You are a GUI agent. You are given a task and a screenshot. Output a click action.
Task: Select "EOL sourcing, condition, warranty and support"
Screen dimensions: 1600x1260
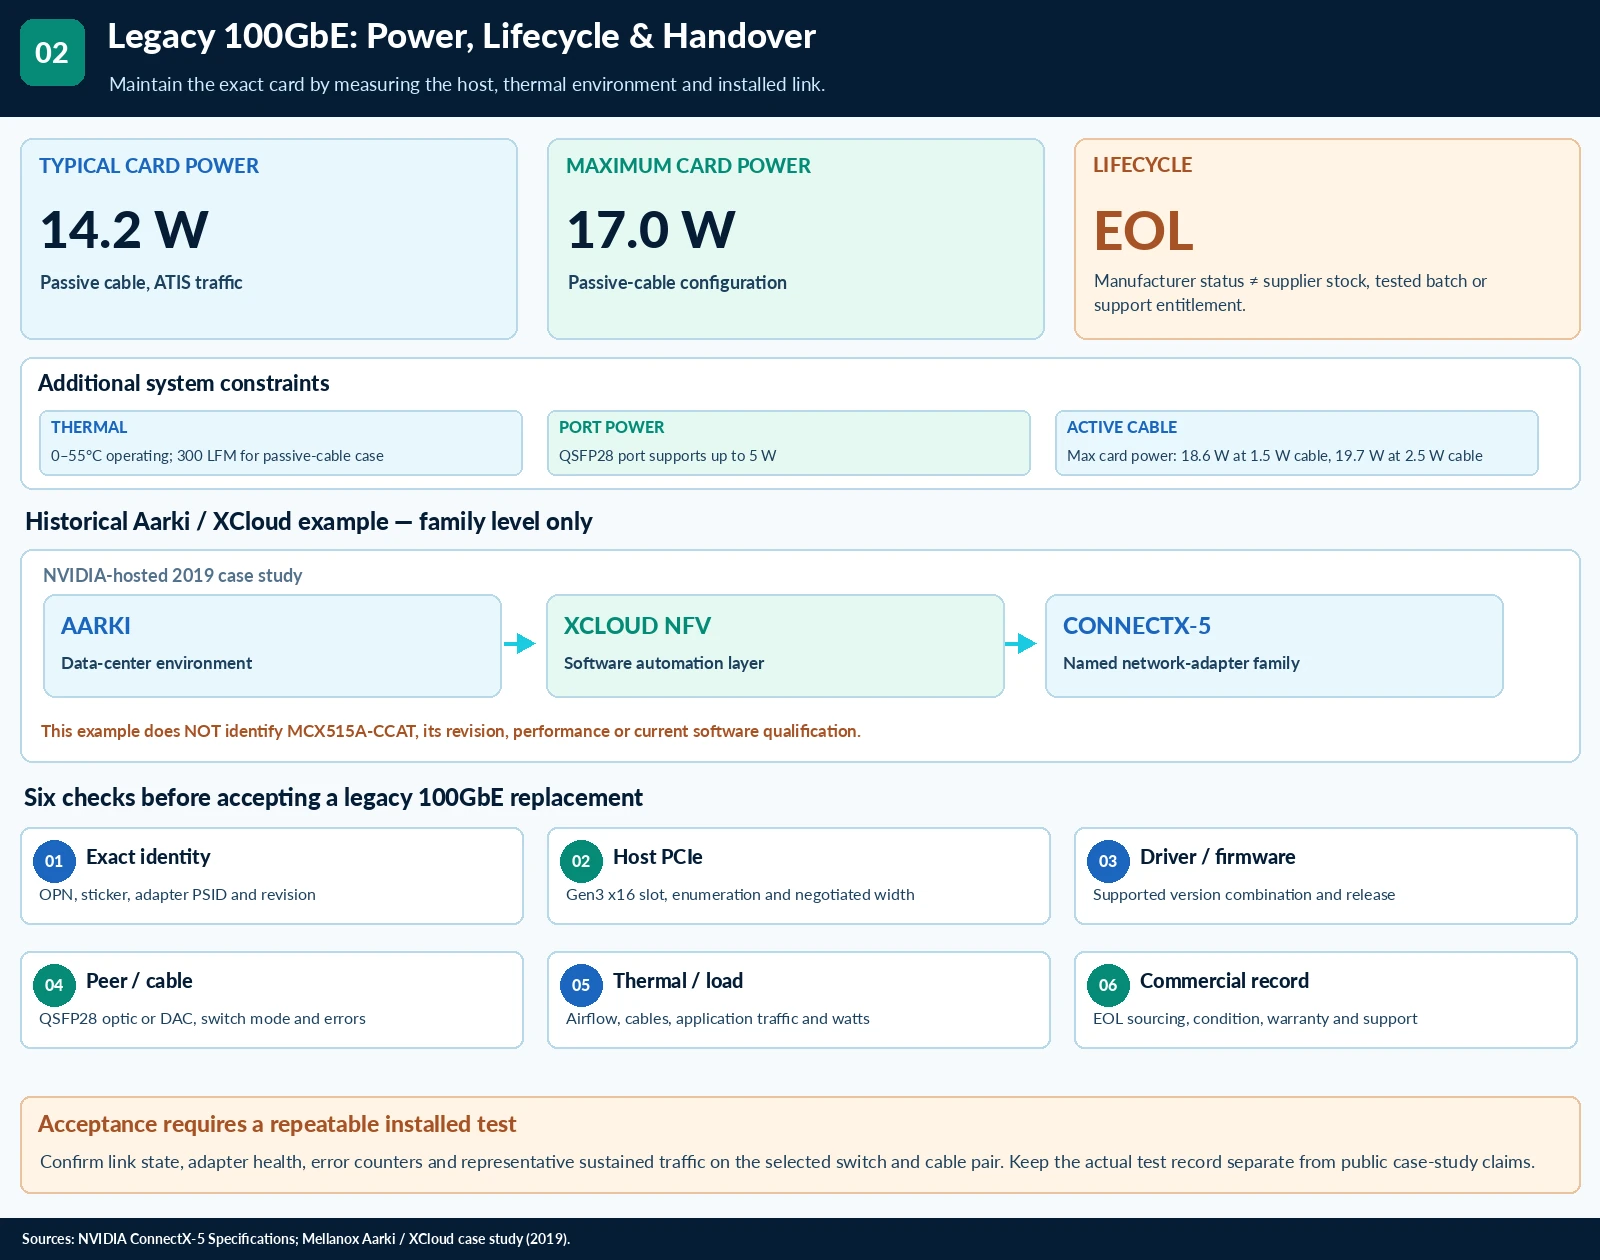(x=1255, y=1019)
